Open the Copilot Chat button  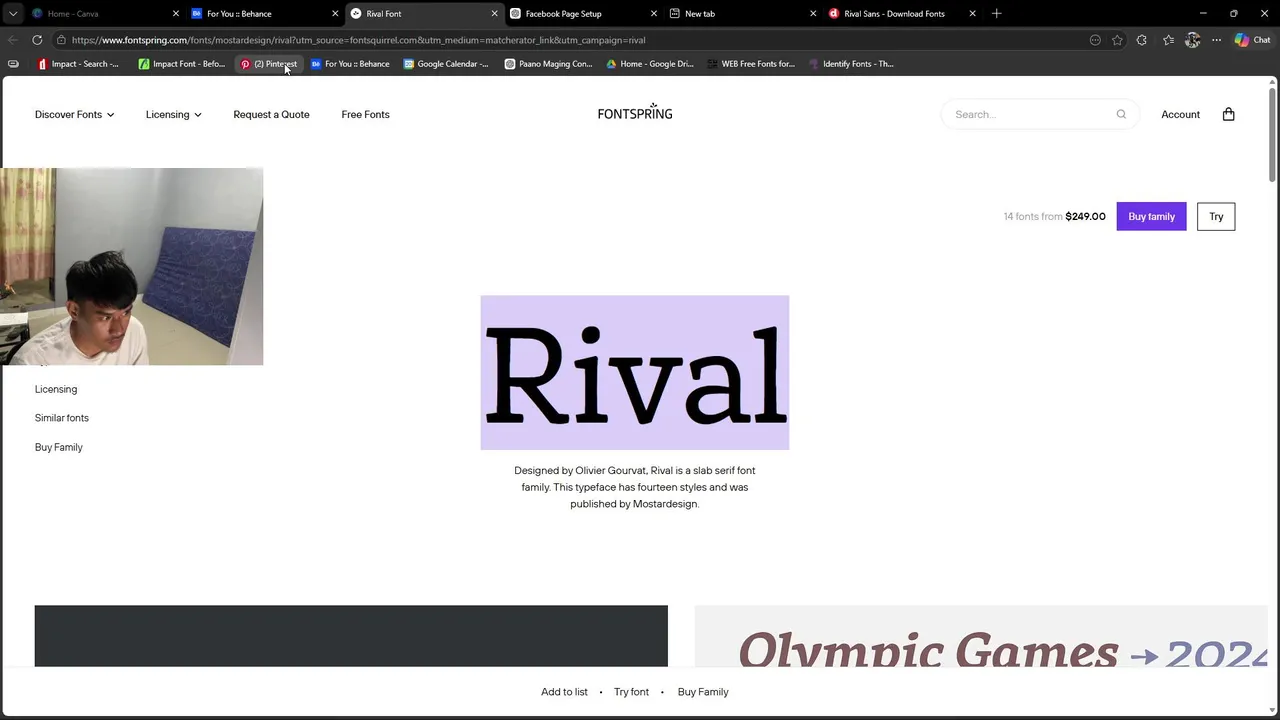pos(1252,40)
